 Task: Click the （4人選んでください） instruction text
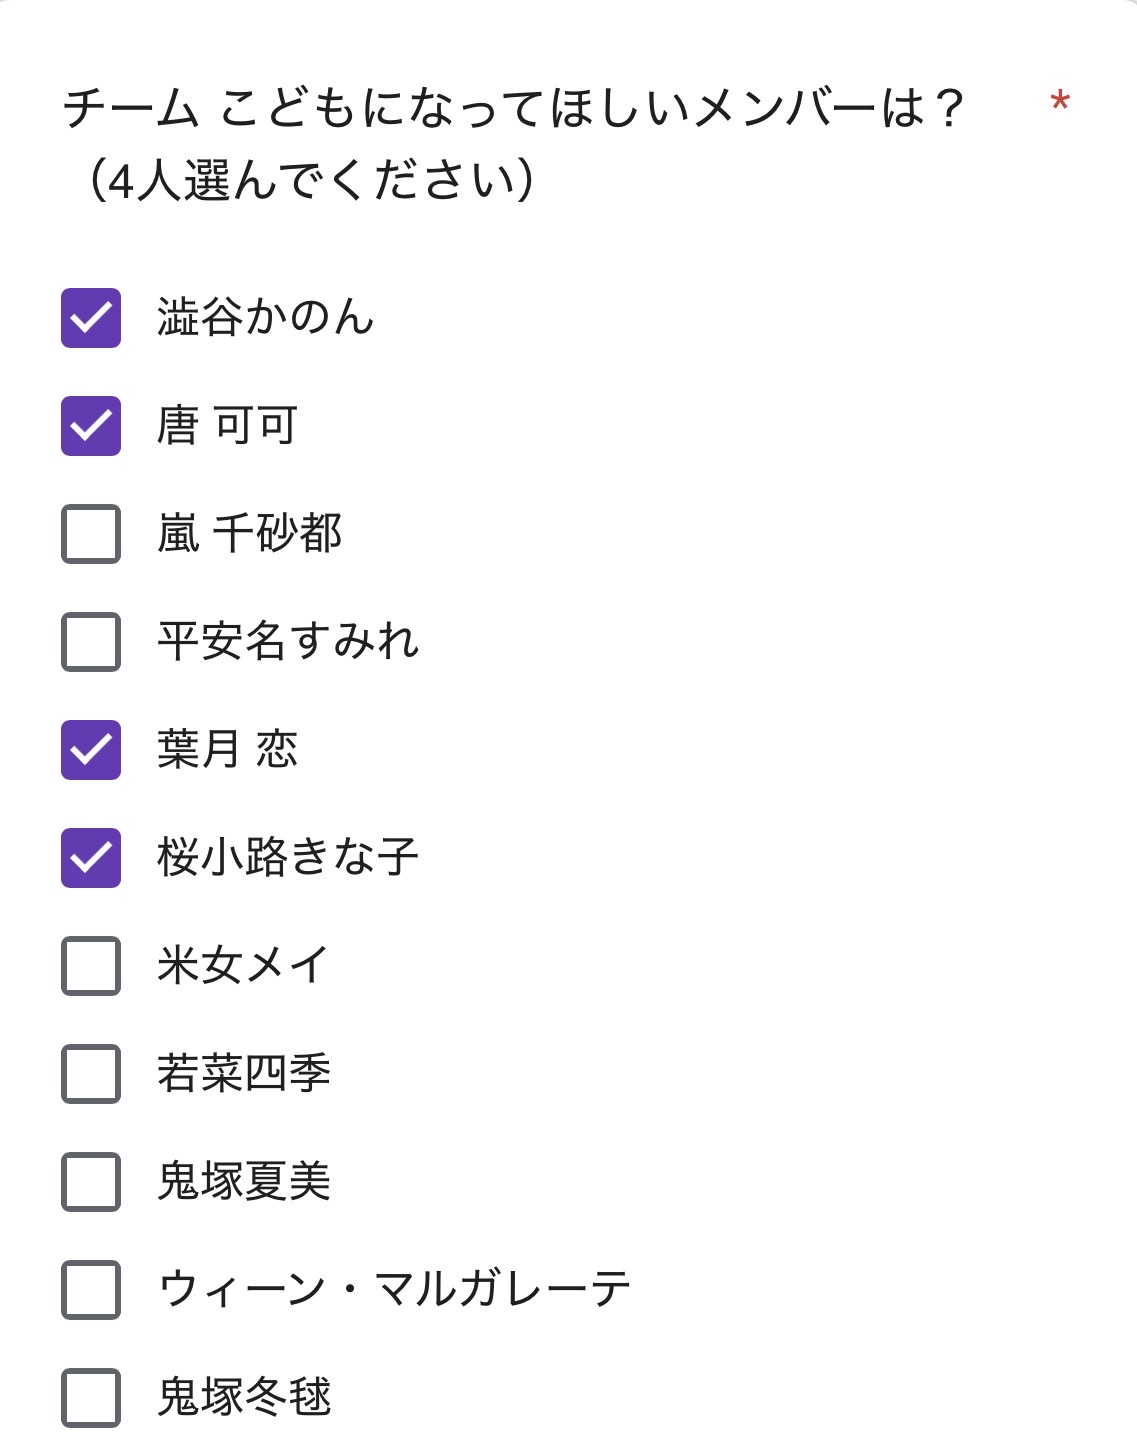[x=310, y=182]
